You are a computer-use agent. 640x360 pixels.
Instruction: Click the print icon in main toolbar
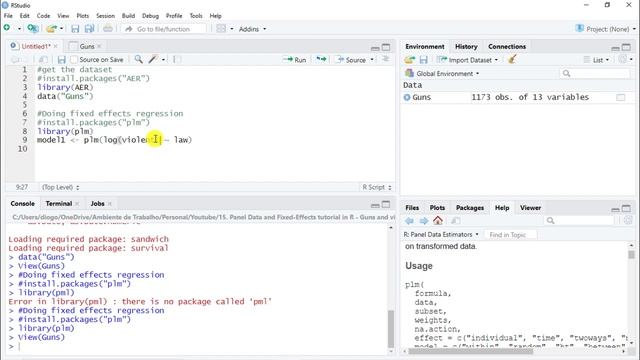pyautogui.click(x=108, y=29)
